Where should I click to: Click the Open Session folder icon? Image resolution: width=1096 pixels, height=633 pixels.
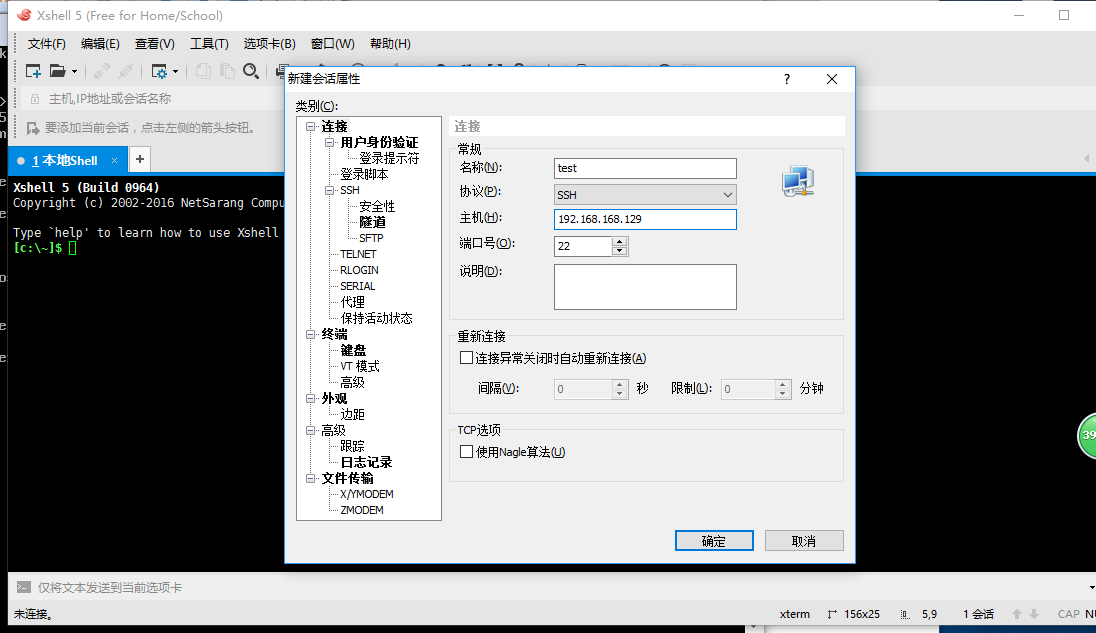click(58, 71)
